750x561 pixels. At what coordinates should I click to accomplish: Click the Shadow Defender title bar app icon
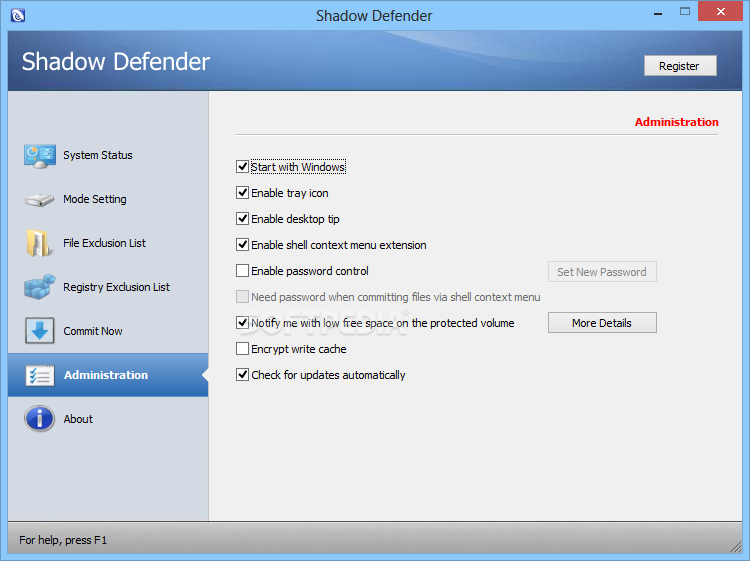tap(18, 15)
